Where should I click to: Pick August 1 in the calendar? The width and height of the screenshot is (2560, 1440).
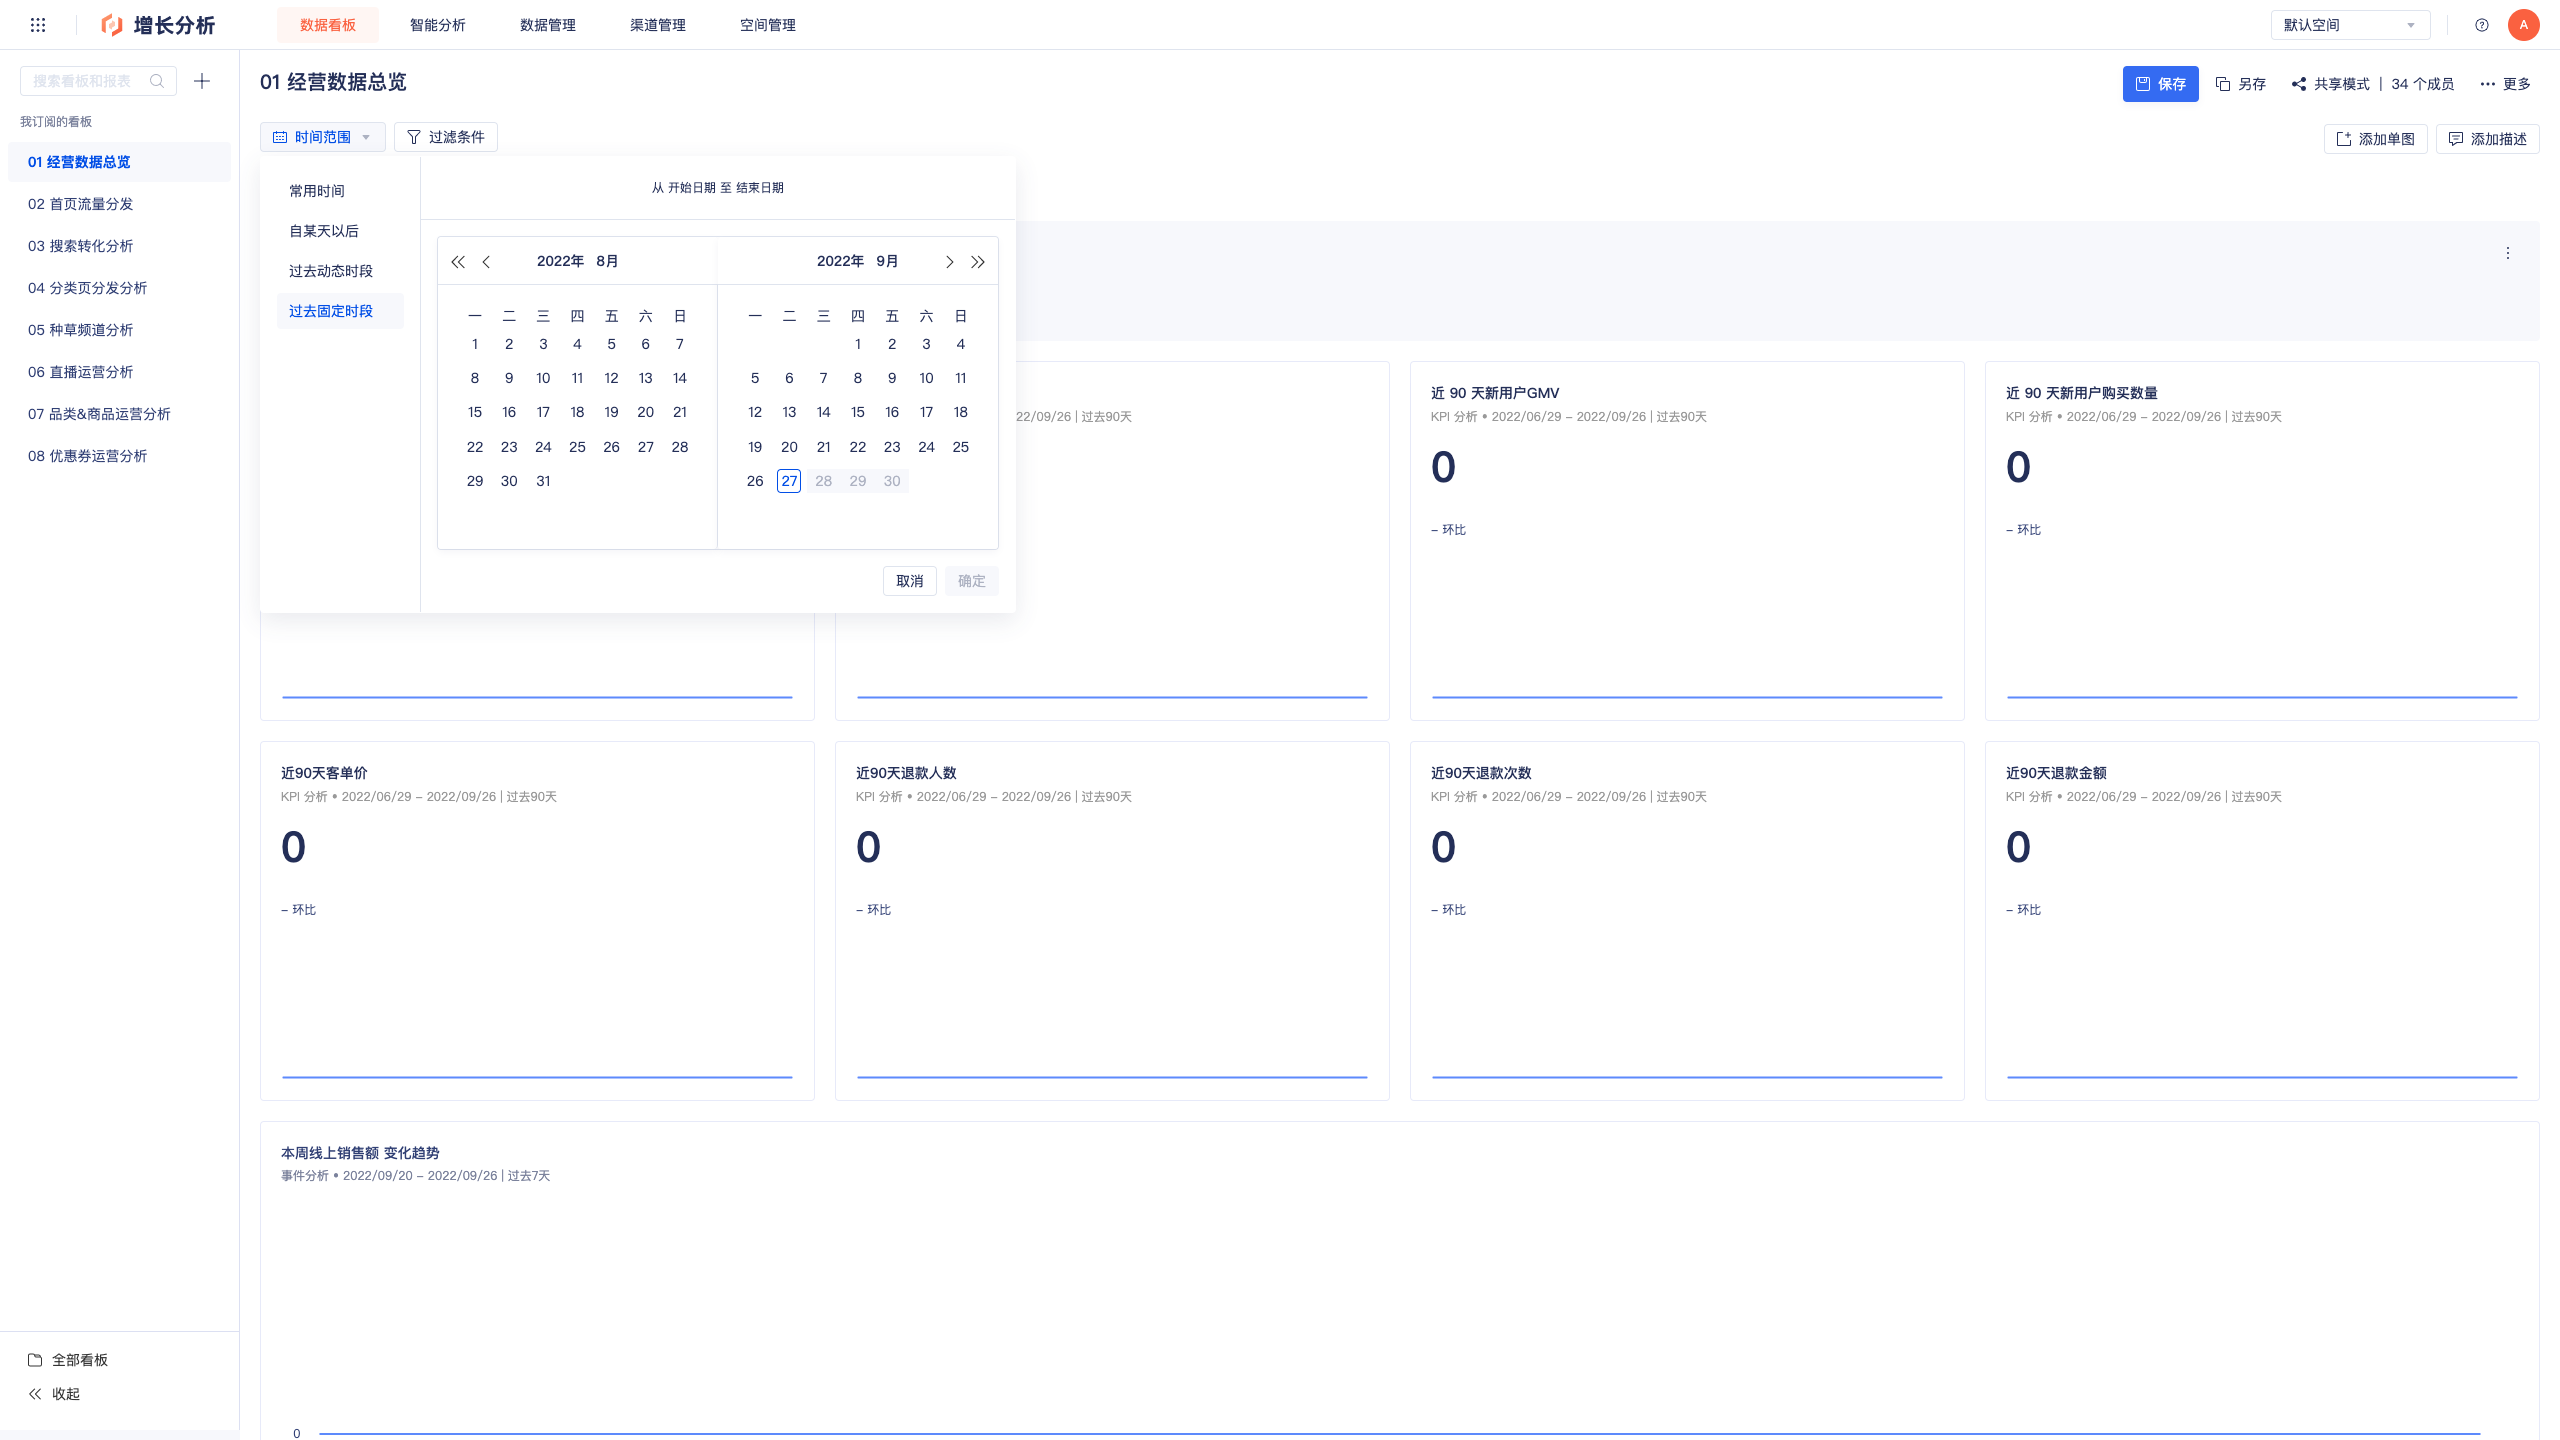[x=475, y=344]
